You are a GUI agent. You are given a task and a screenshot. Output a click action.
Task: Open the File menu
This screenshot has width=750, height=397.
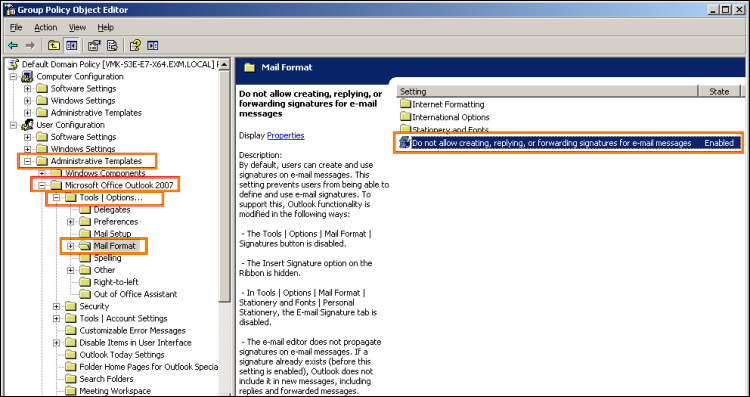(x=16, y=27)
